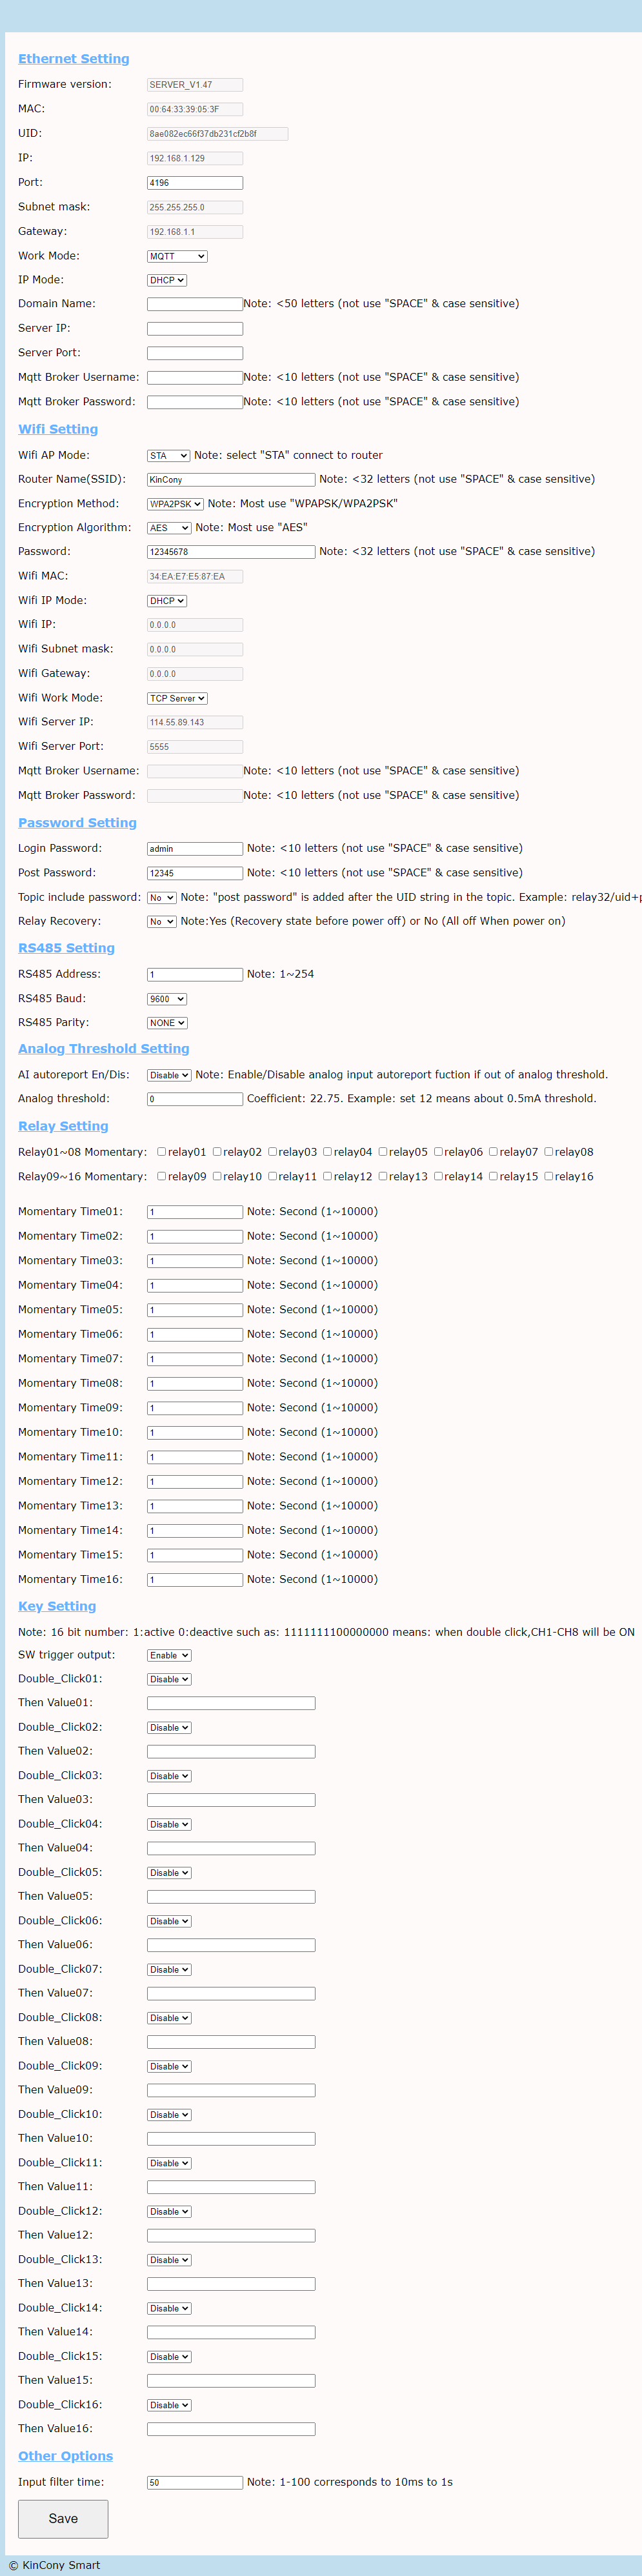
Task: Expand the Ethernet Work Mode dropdown
Action: [x=177, y=256]
